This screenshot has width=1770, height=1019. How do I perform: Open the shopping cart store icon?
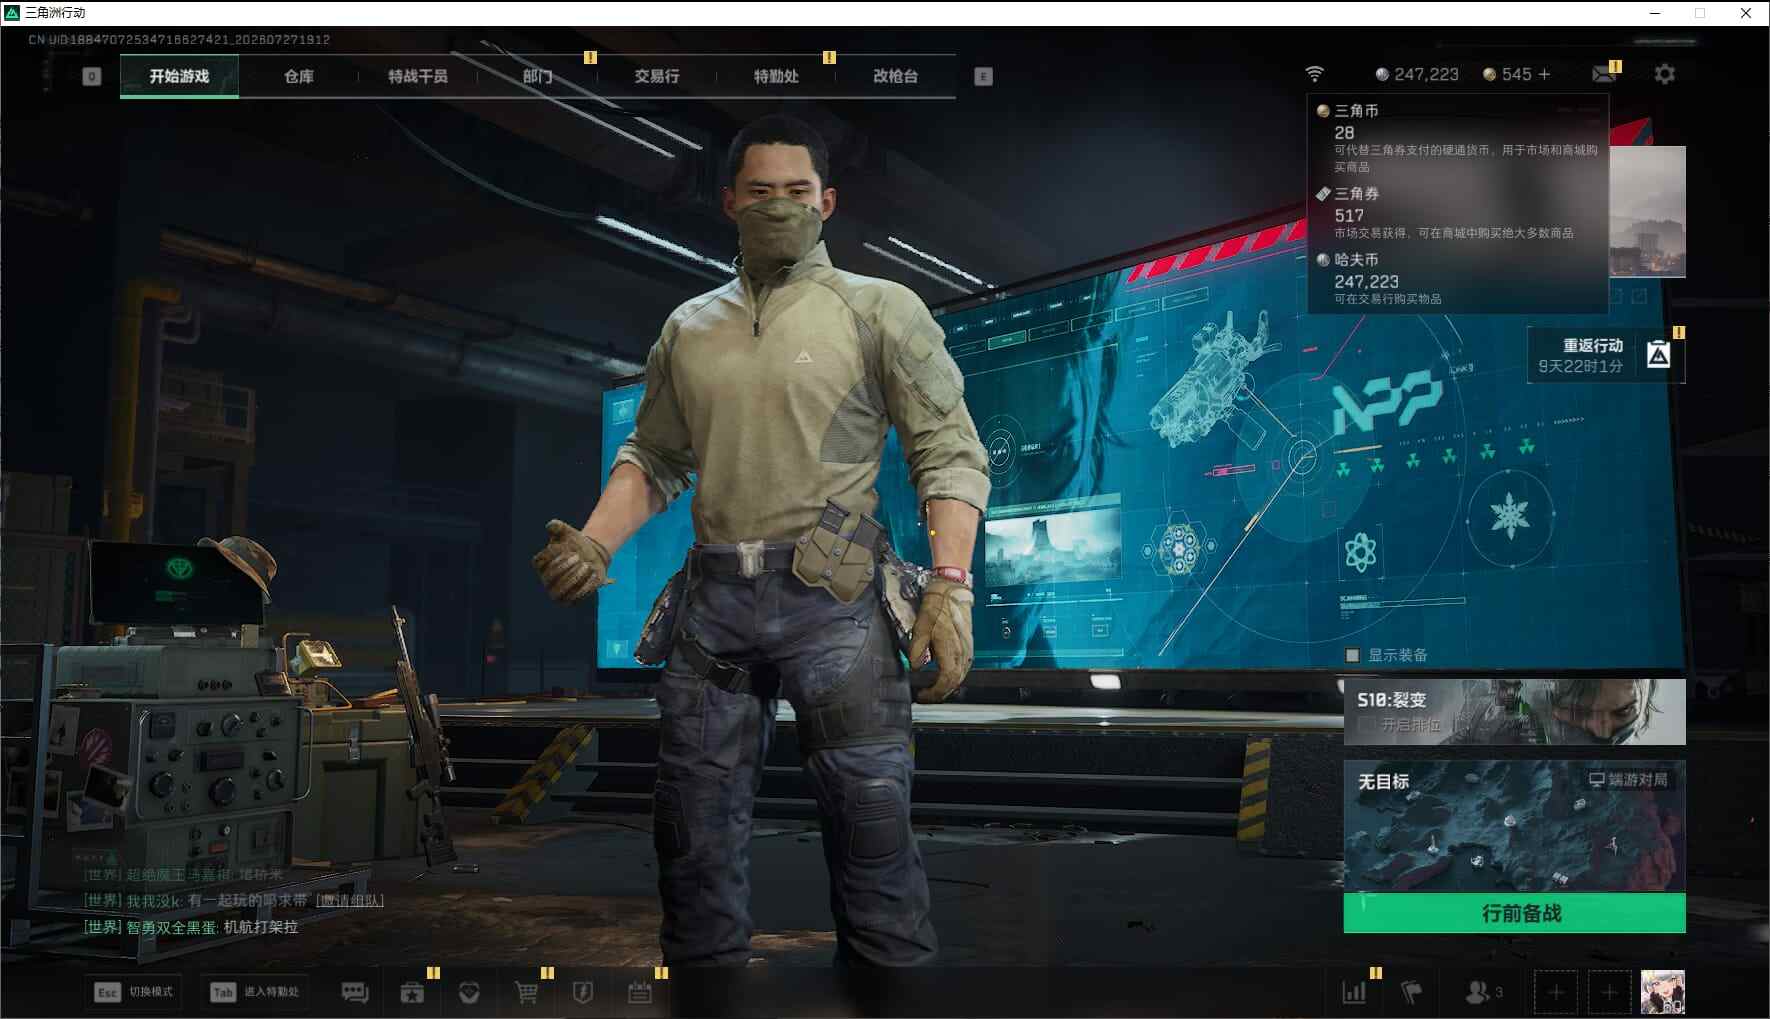coord(526,992)
